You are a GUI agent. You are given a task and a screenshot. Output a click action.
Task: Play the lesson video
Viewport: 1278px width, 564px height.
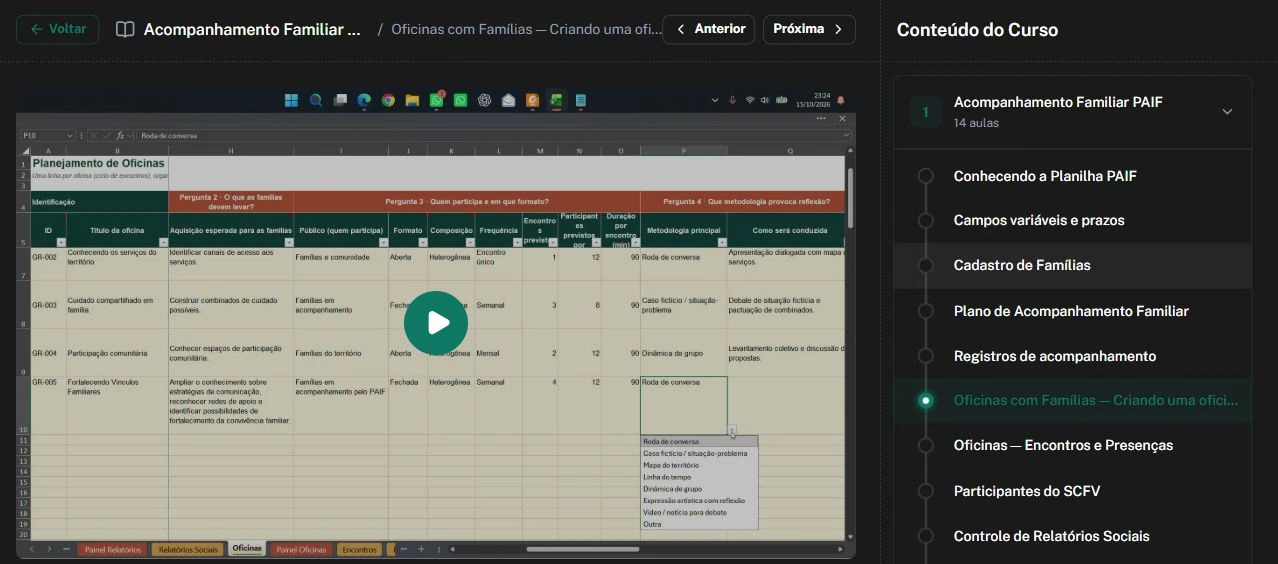(436, 322)
